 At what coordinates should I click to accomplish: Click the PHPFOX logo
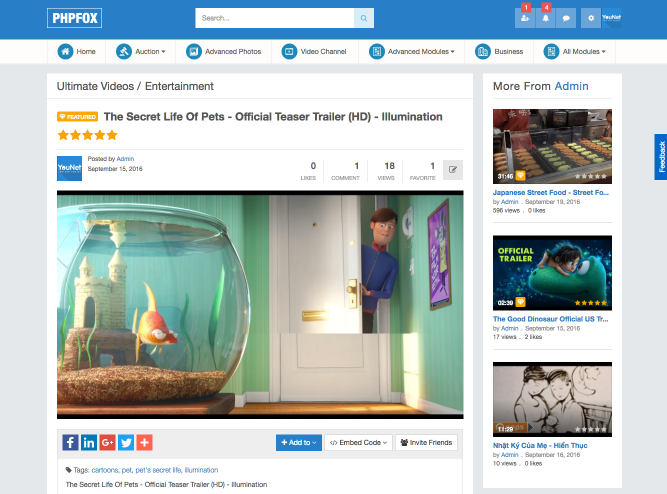(74, 18)
